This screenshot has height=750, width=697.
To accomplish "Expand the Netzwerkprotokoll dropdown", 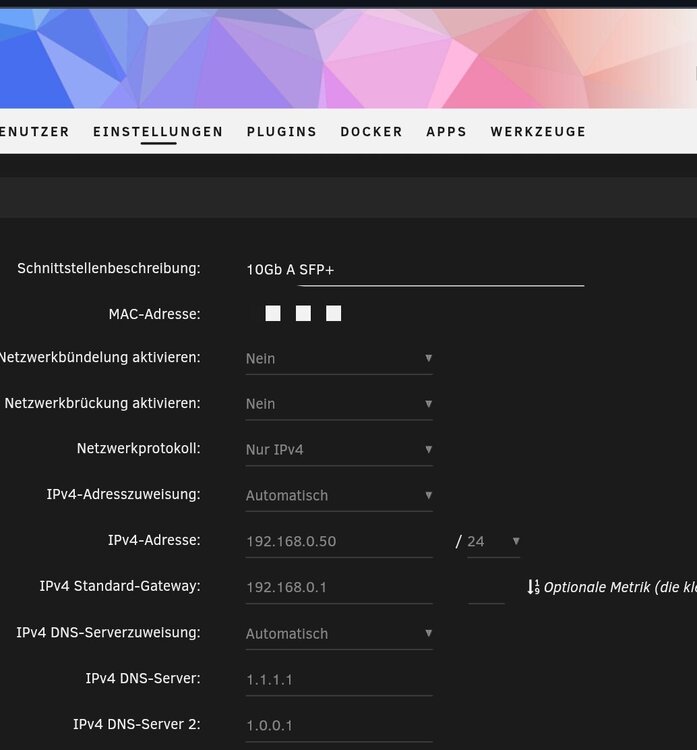I will pyautogui.click(x=339, y=450).
